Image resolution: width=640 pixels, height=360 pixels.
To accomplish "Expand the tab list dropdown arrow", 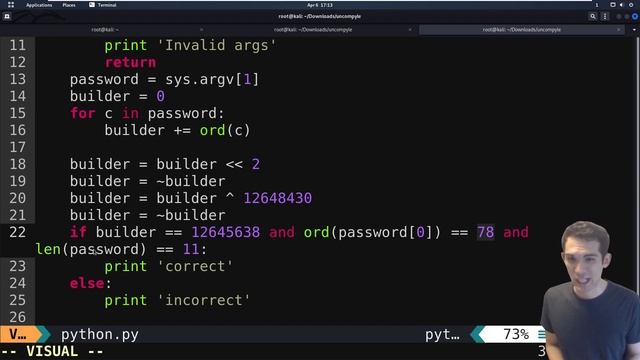I will coord(634,29).
